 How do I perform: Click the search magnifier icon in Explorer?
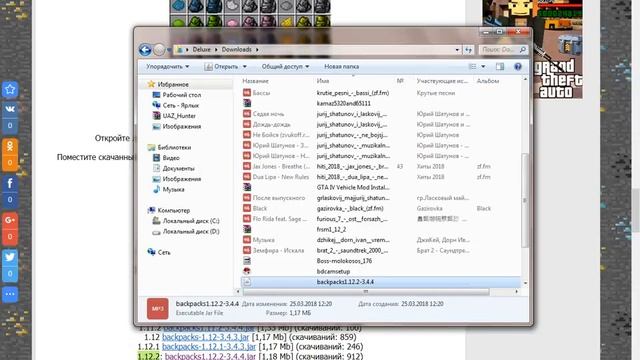[522, 50]
